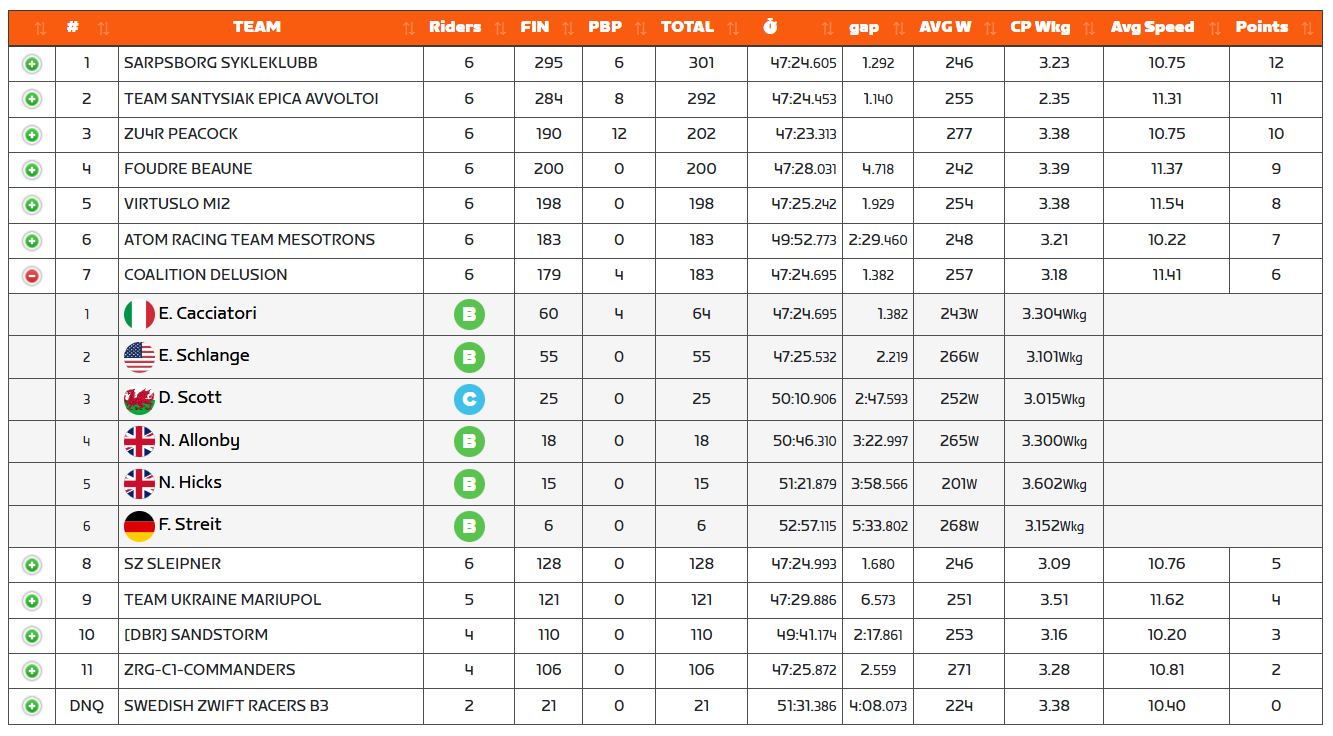Sort by the Points column header

point(1261,27)
